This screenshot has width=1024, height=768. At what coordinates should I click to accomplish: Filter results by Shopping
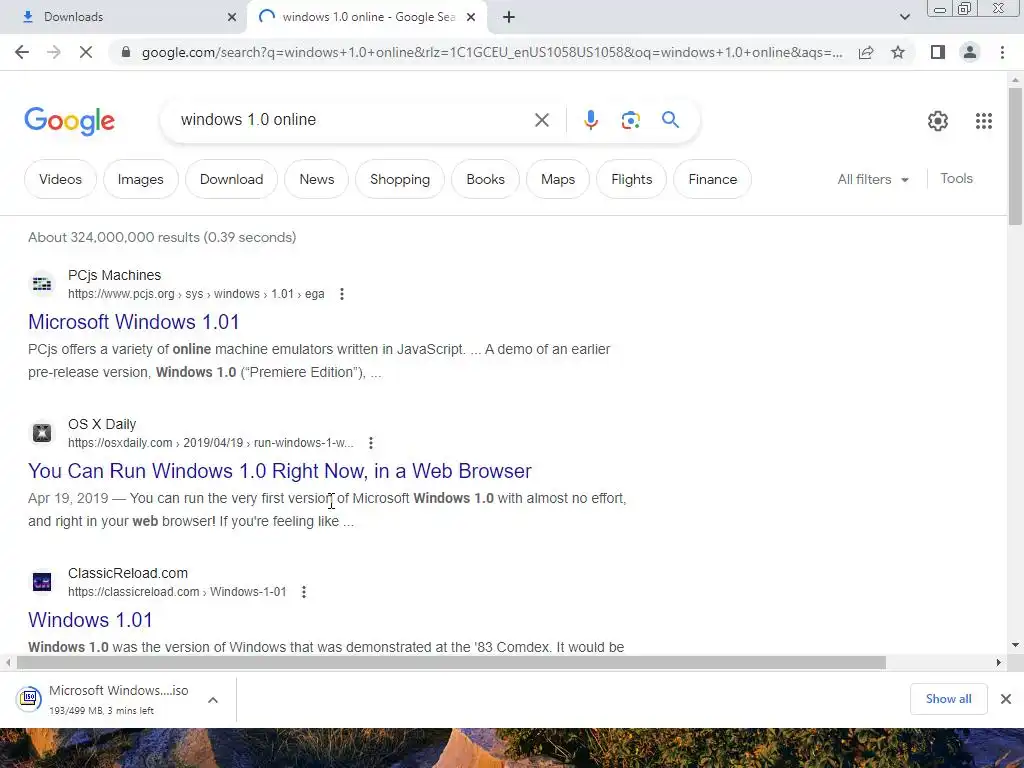(x=400, y=179)
